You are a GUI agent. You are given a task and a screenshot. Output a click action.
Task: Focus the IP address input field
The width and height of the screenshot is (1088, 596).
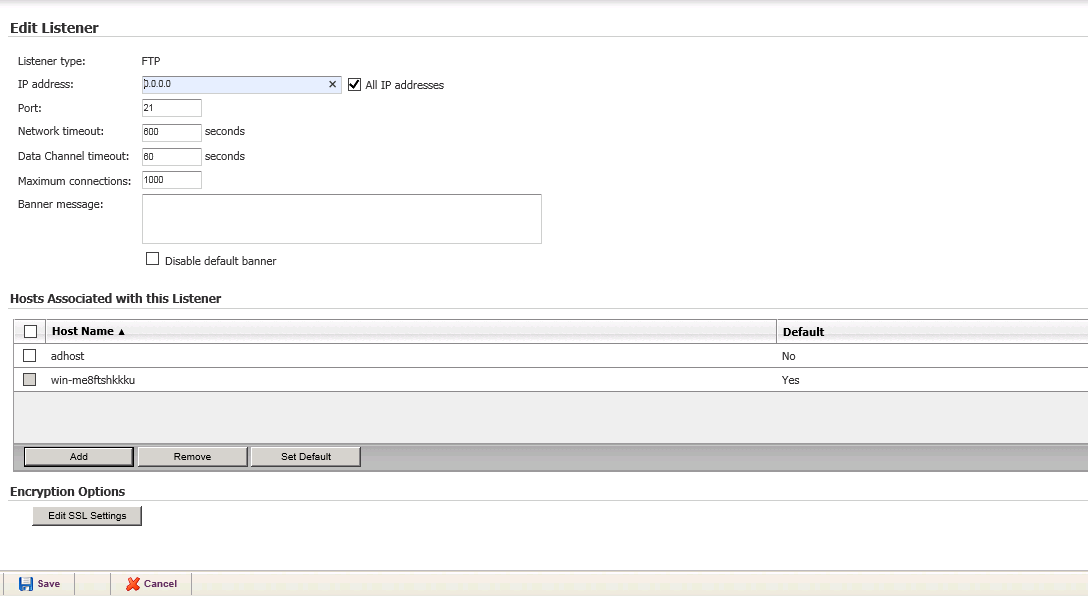pyautogui.click(x=241, y=85)
